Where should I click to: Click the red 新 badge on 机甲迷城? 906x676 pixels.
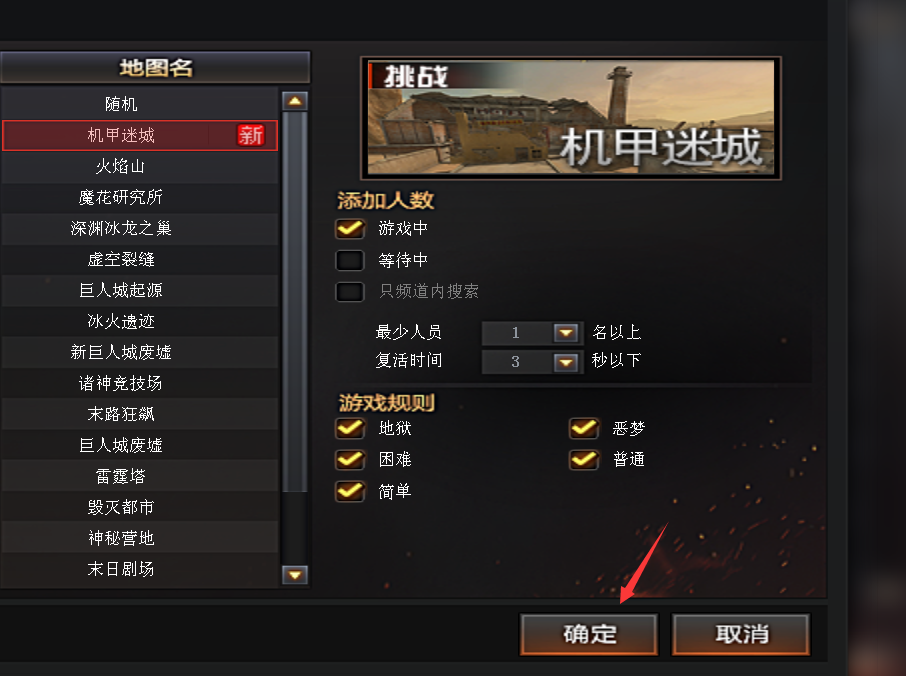pos(251,135)
